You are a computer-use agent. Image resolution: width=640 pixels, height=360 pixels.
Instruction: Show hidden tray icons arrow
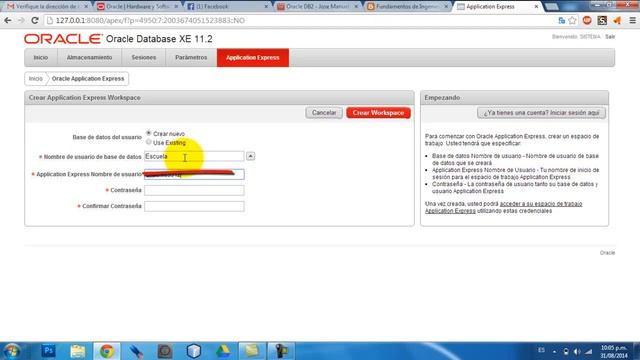click(x=554, y=351)
